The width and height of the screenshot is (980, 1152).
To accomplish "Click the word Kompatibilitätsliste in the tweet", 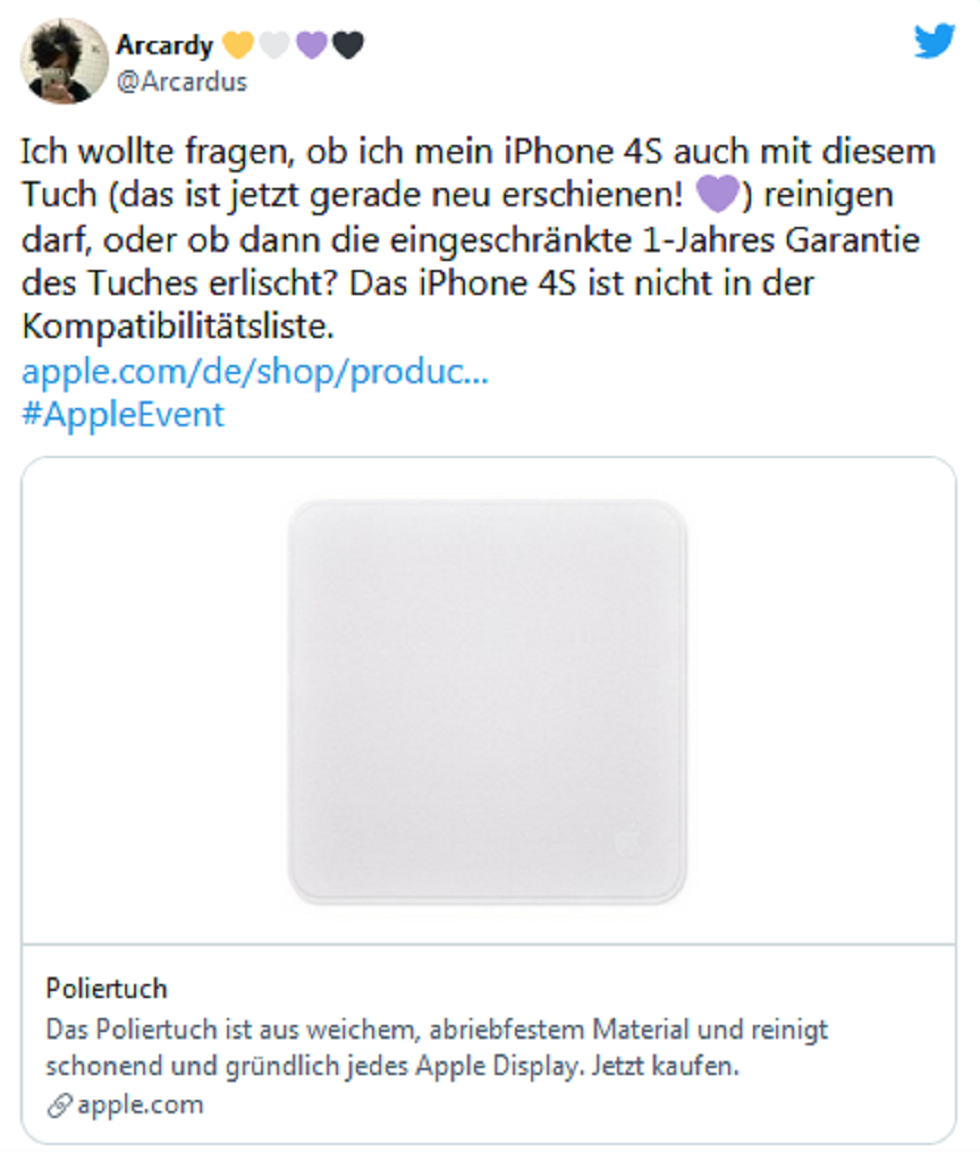I will (x=178, y=326).
